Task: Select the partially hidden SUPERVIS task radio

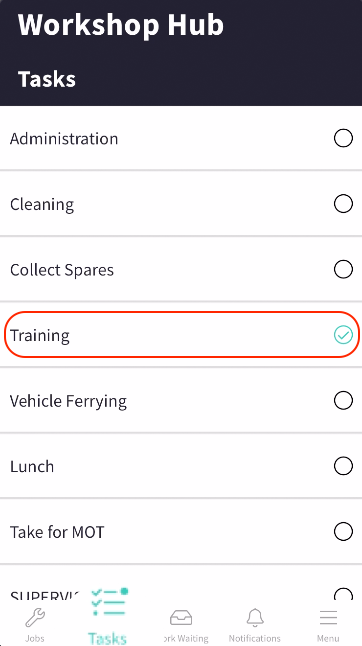Action: (343, 594)
